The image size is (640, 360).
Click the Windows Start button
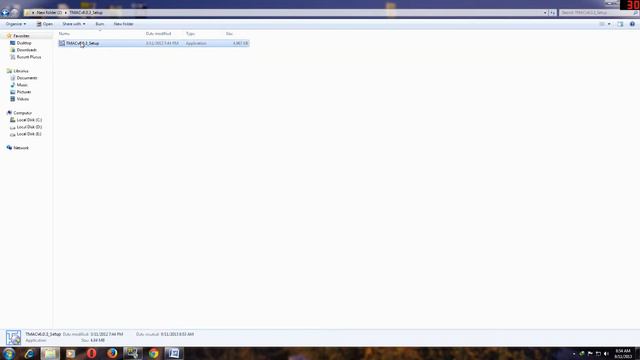coord(9,353)
